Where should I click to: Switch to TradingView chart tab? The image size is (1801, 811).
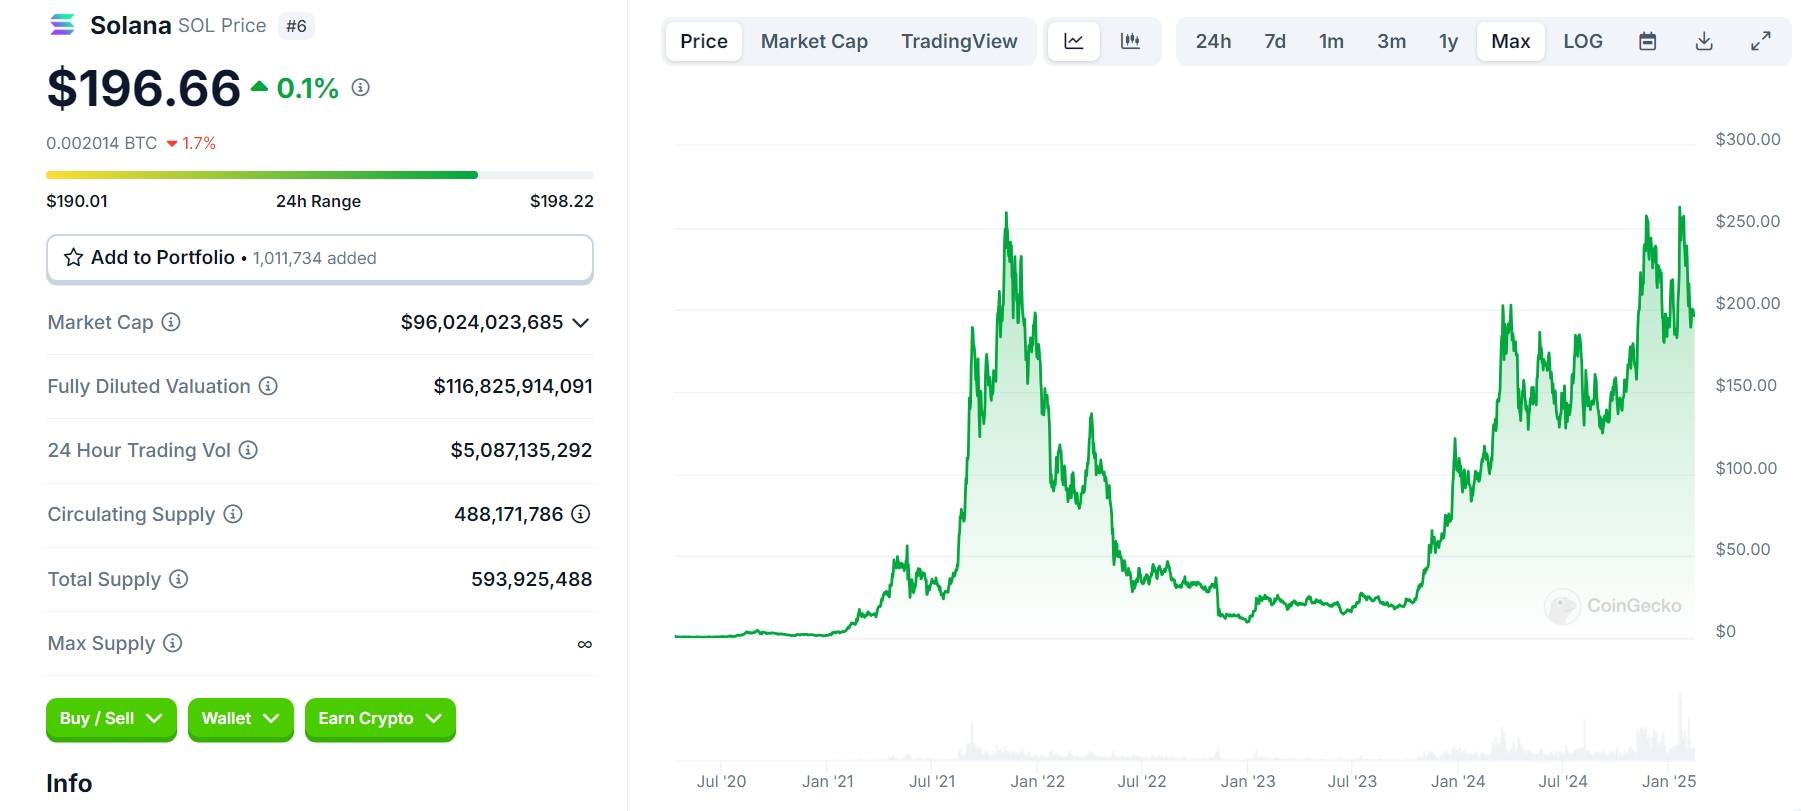(x=959, y=41)
